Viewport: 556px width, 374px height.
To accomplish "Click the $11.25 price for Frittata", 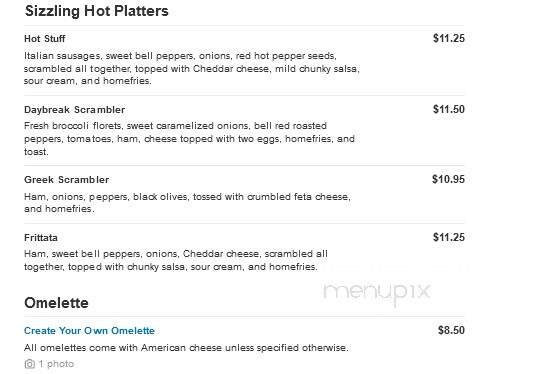I will tap(449, 237).
